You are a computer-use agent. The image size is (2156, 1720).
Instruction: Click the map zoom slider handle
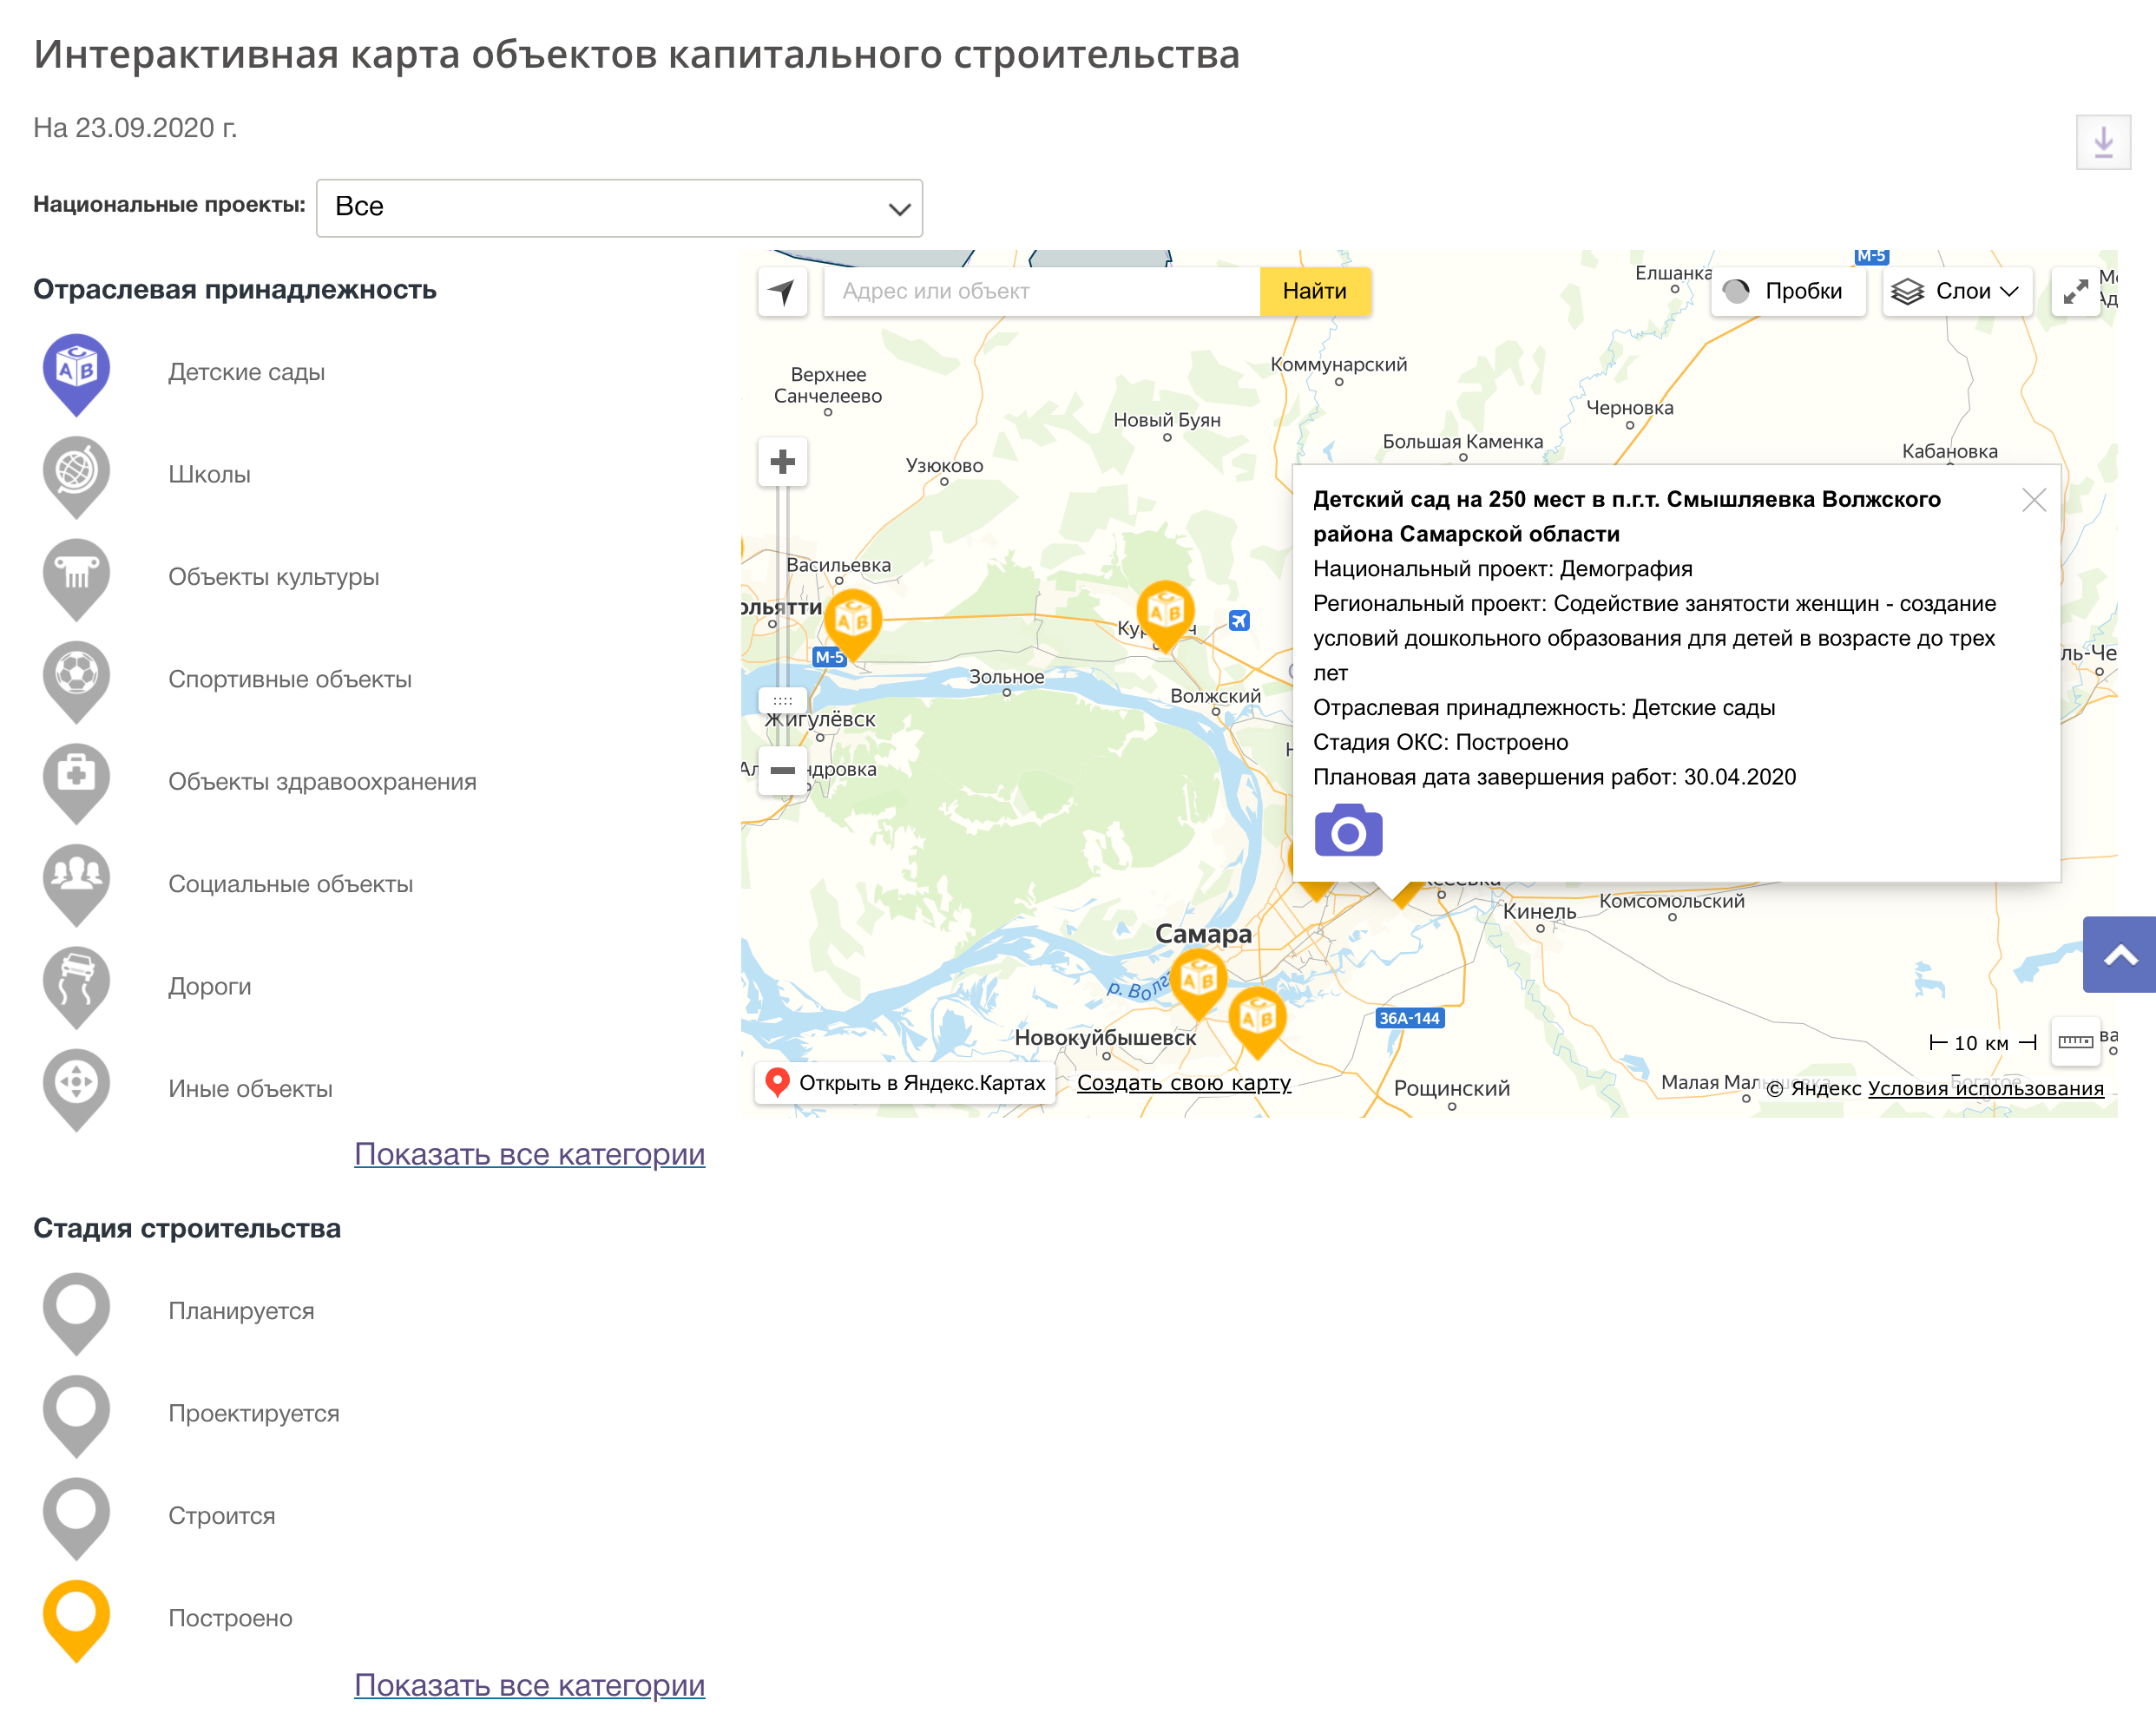(x=782, y=700)
